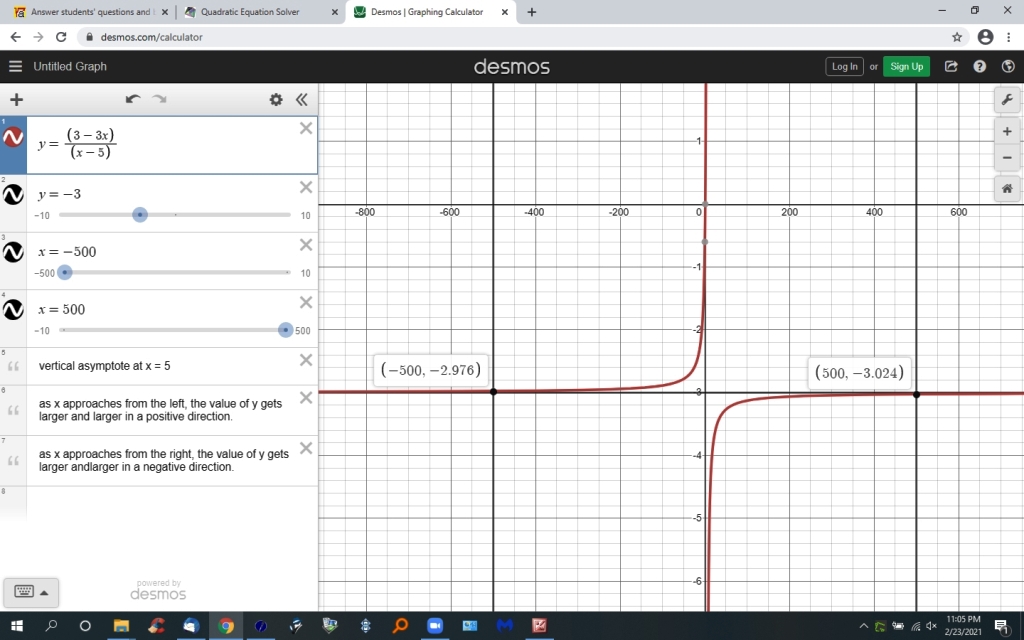Switch to 'Answer students' questions' tab
1024x640 pixels.
click(x=90, y=12)
